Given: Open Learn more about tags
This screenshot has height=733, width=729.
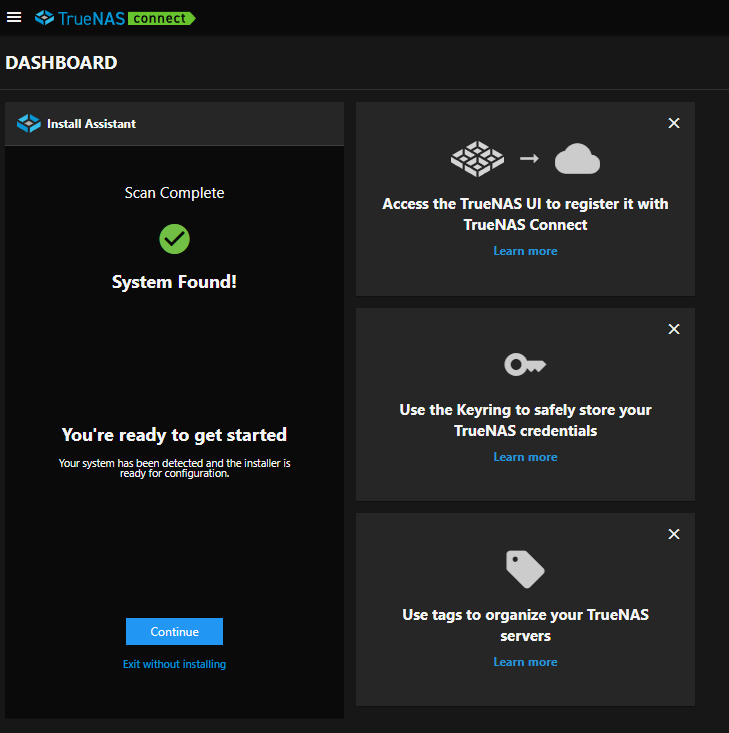Looking at the screenshot, I should click(x=525, y=662).
